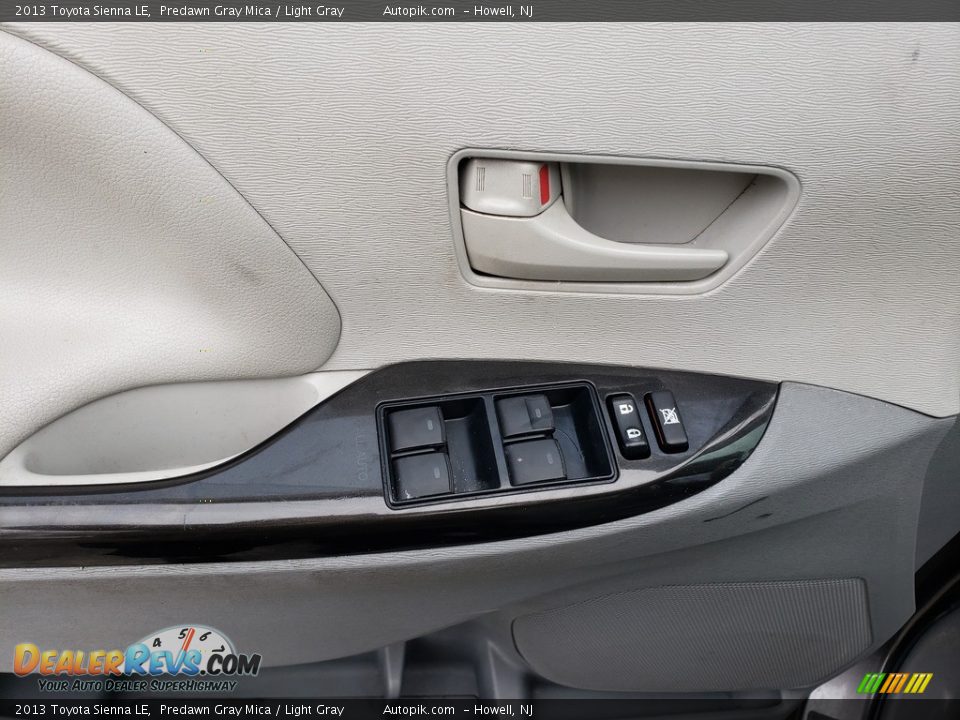Click the bottom "Predawn Gray Mica / Light Gray" text
The width and height of the screenshot is (960, 720).
[251, 710]
